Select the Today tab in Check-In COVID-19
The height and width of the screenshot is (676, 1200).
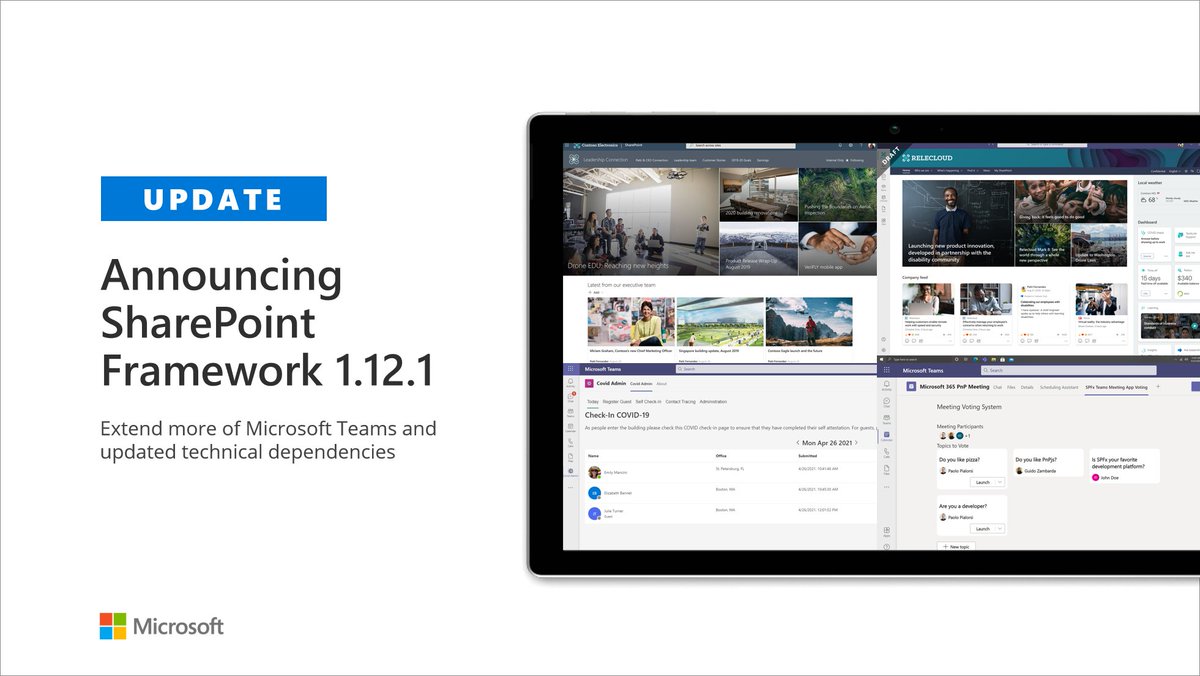592,401
